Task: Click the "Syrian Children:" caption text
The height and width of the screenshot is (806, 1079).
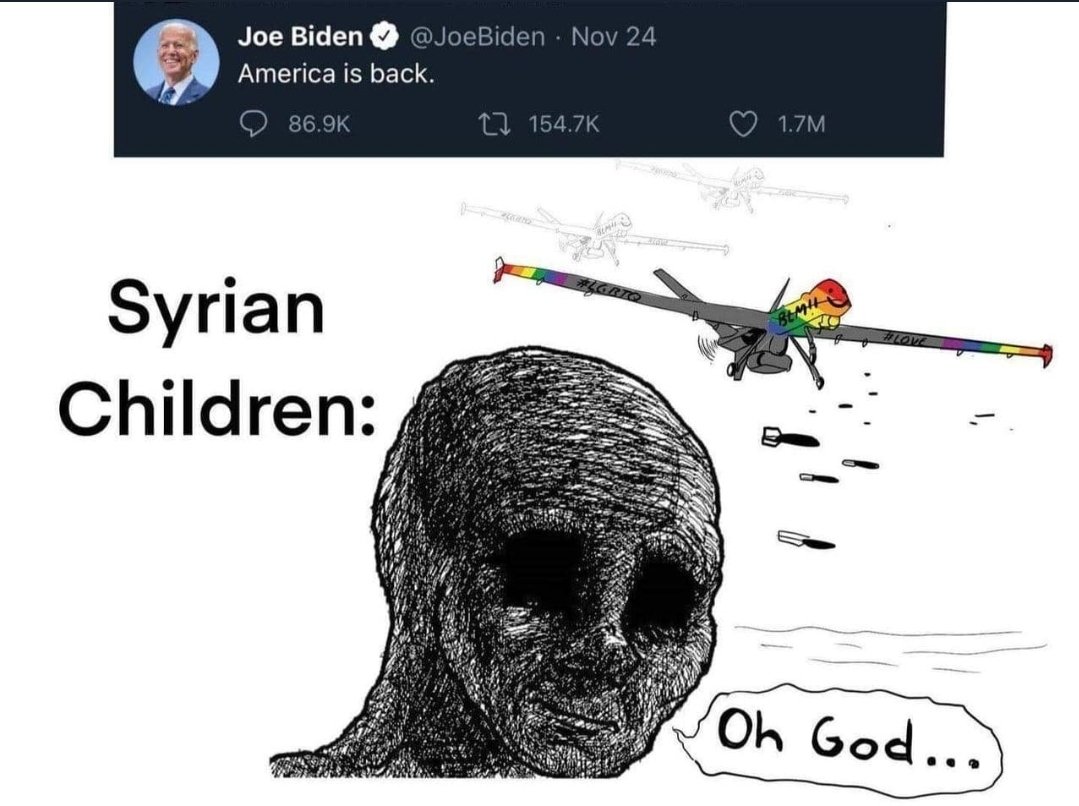Action: click(218, 357)
